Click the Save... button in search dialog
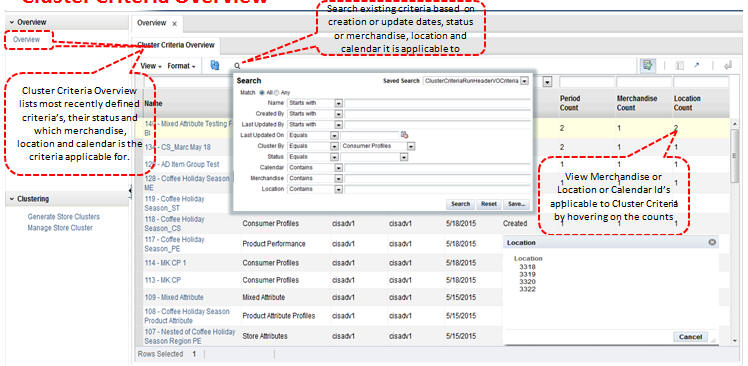This screenshot has width=748, height=366. (516, 204)
